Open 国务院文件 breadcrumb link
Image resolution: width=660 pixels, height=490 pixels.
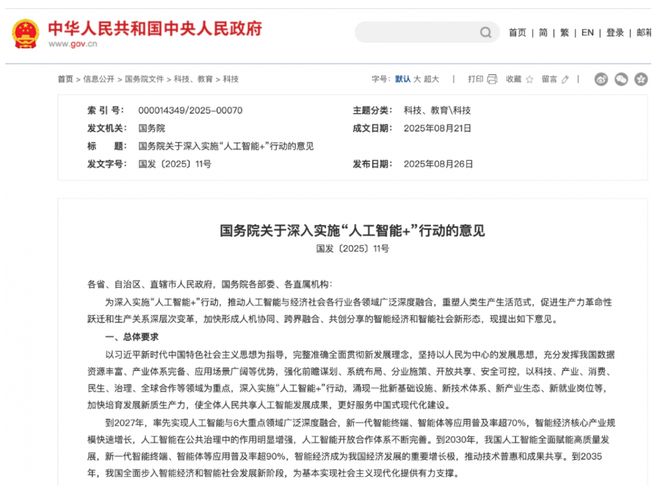coord(143,79)
